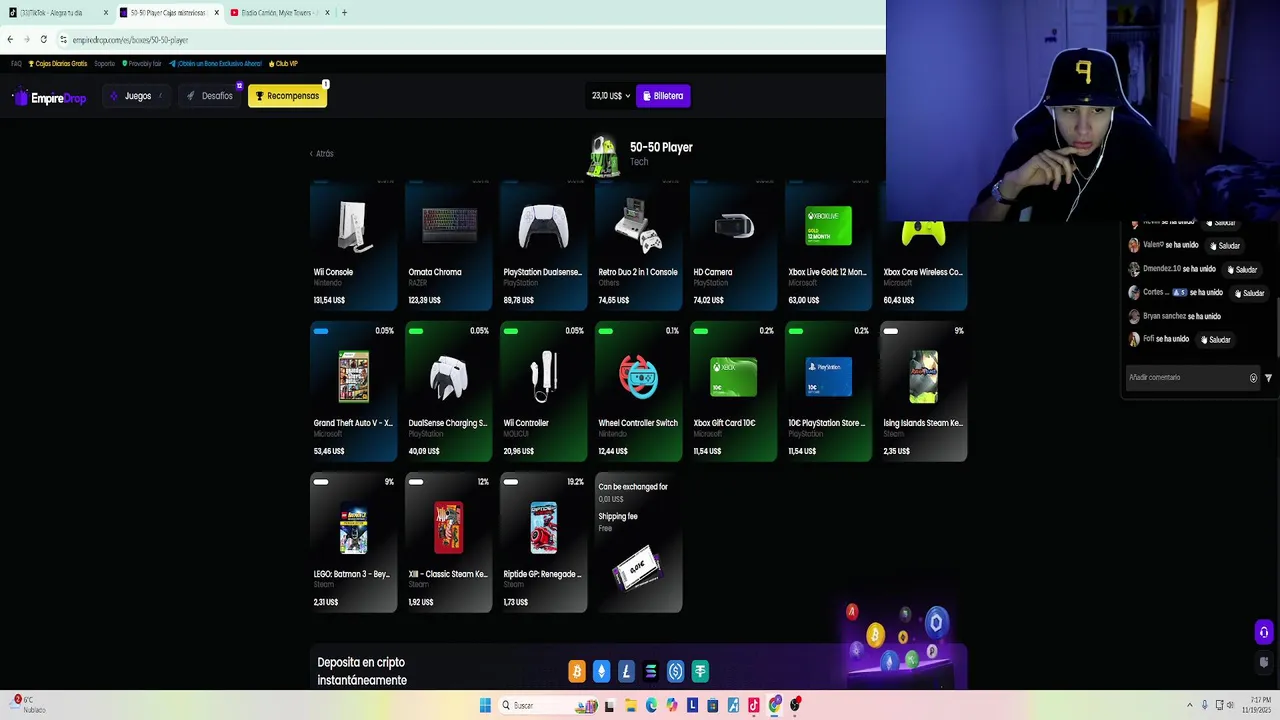Select the LEGO Batman 3 card
1280x720 pixels.
353,542
